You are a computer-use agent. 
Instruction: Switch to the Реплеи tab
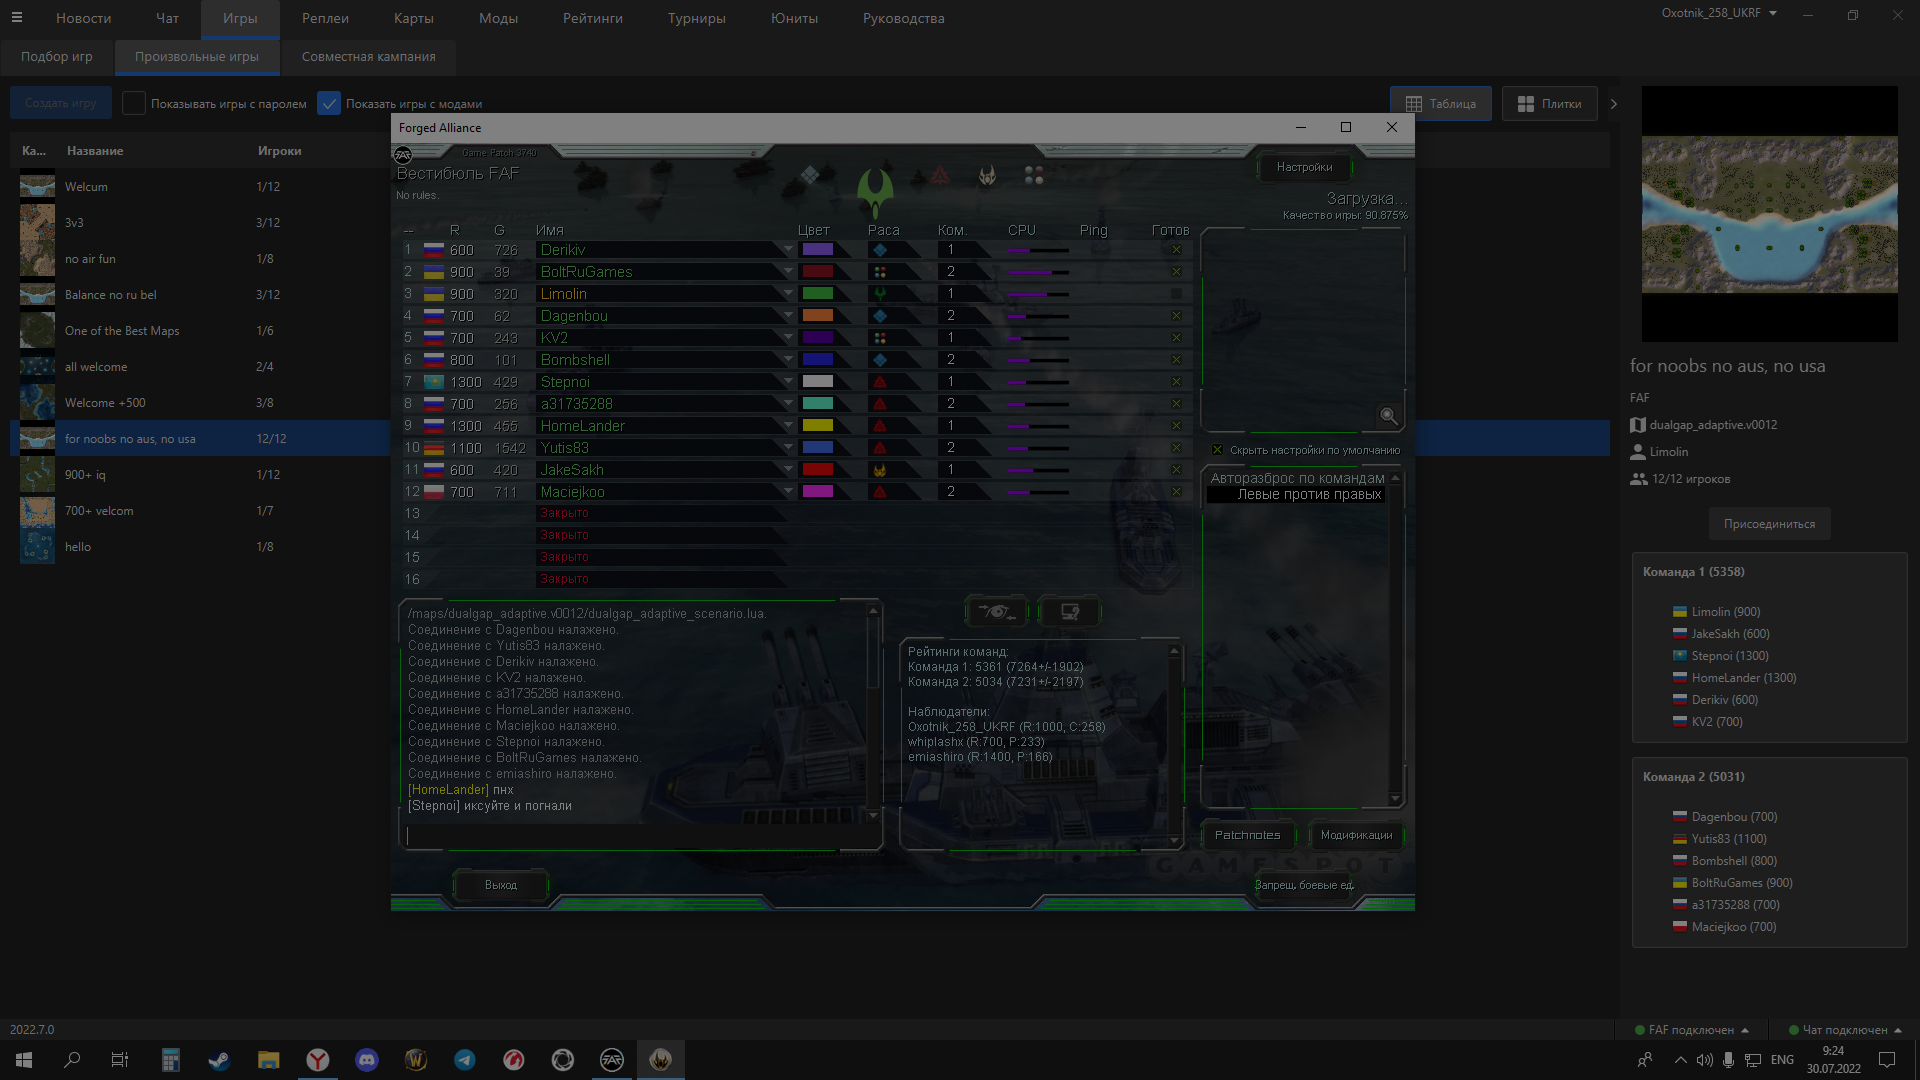coord(325,18)
